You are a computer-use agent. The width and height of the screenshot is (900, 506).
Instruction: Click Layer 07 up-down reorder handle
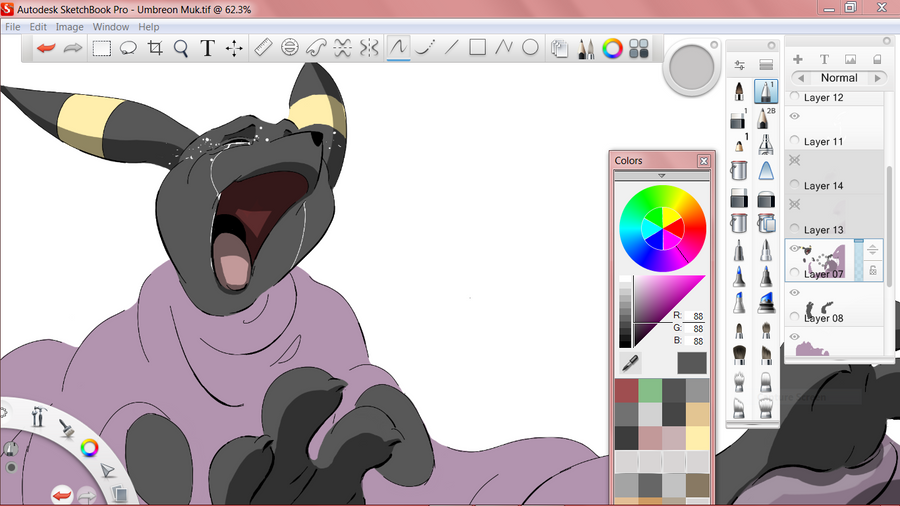tap(872, 250)
